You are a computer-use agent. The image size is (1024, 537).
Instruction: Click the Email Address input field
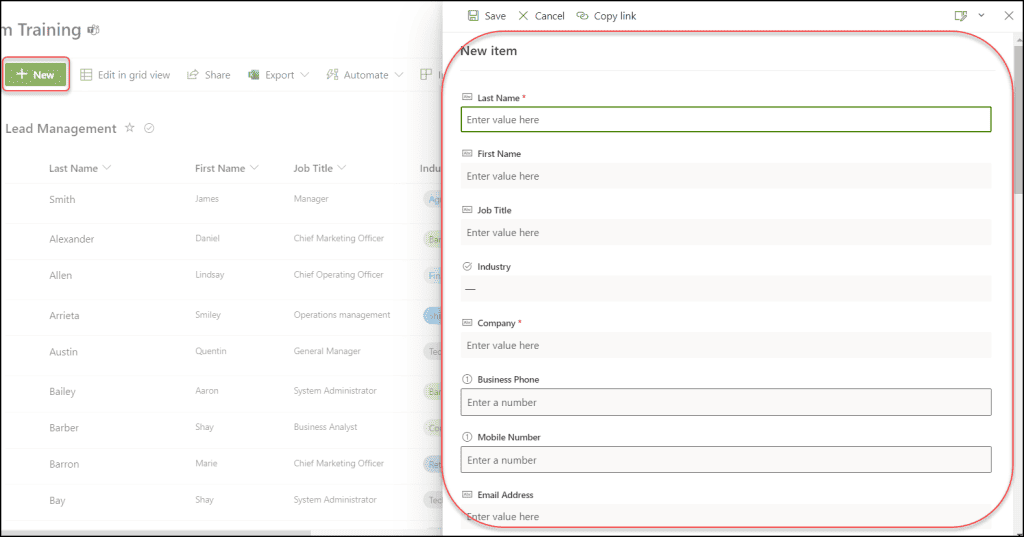(x=726, y=516)
